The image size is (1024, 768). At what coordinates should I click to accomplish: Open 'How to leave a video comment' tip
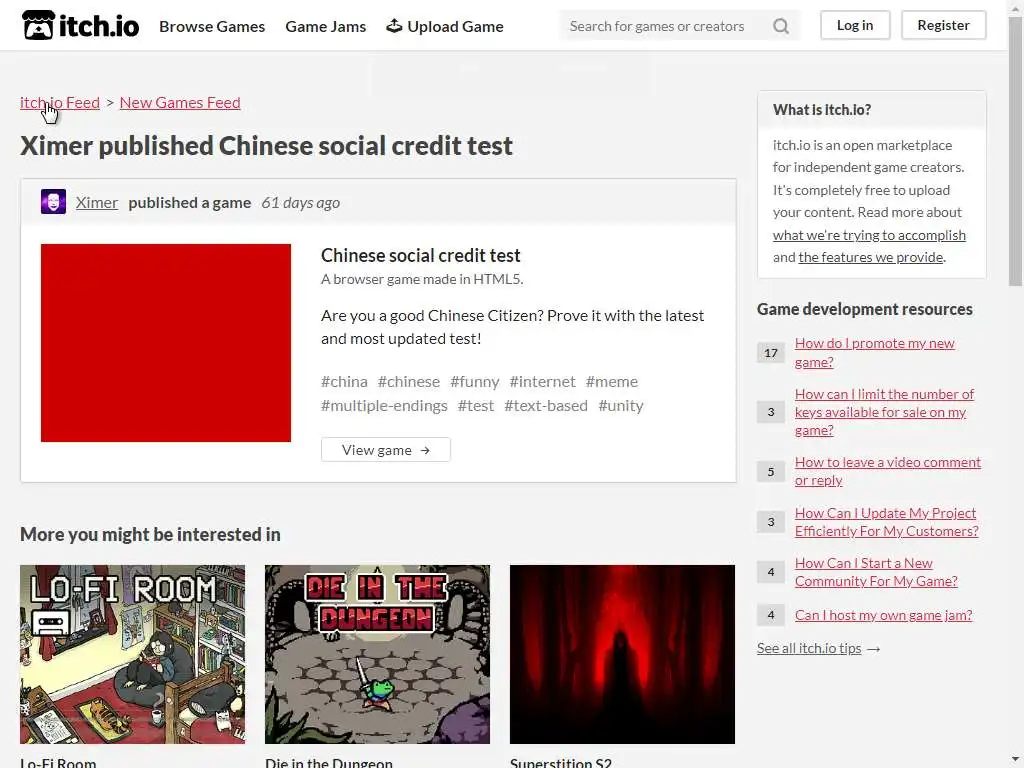click(888, 471)
